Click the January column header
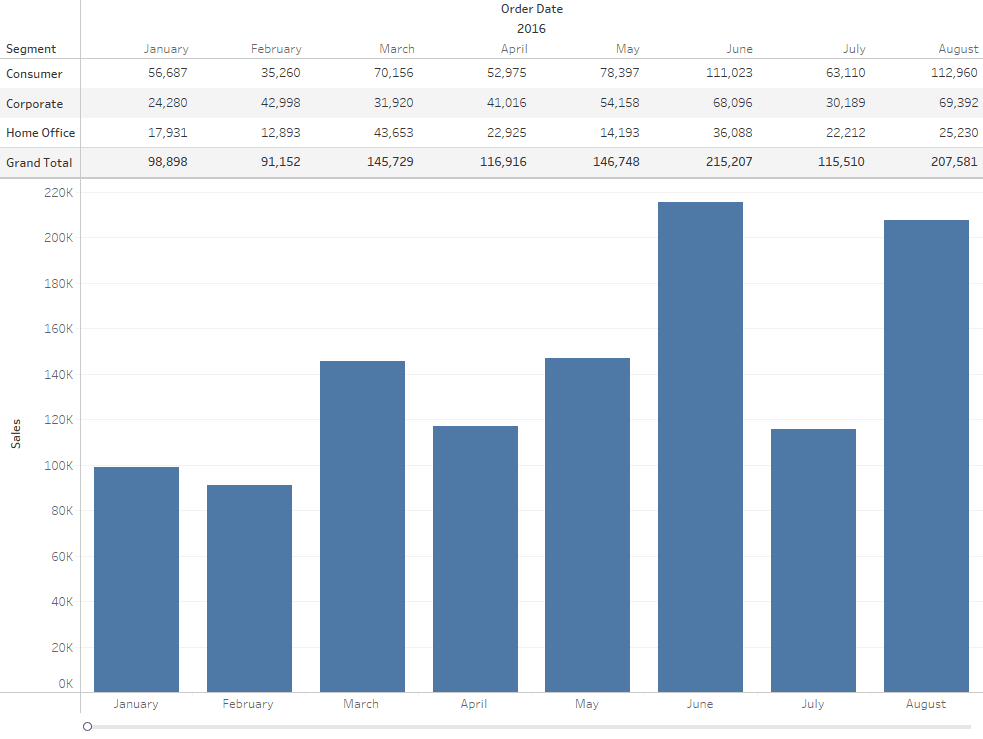983x739 pixels. pos(166,48)
